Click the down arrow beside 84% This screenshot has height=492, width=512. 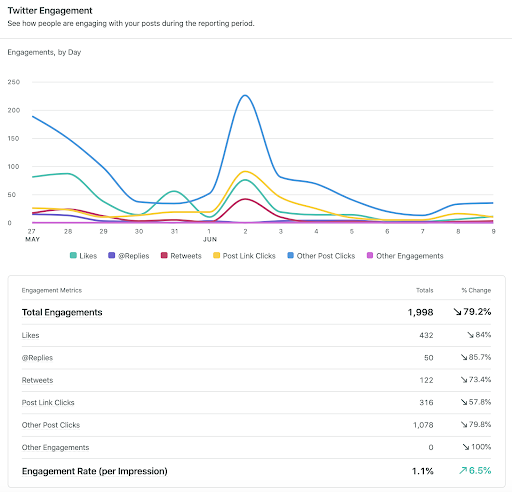[470, 335]
